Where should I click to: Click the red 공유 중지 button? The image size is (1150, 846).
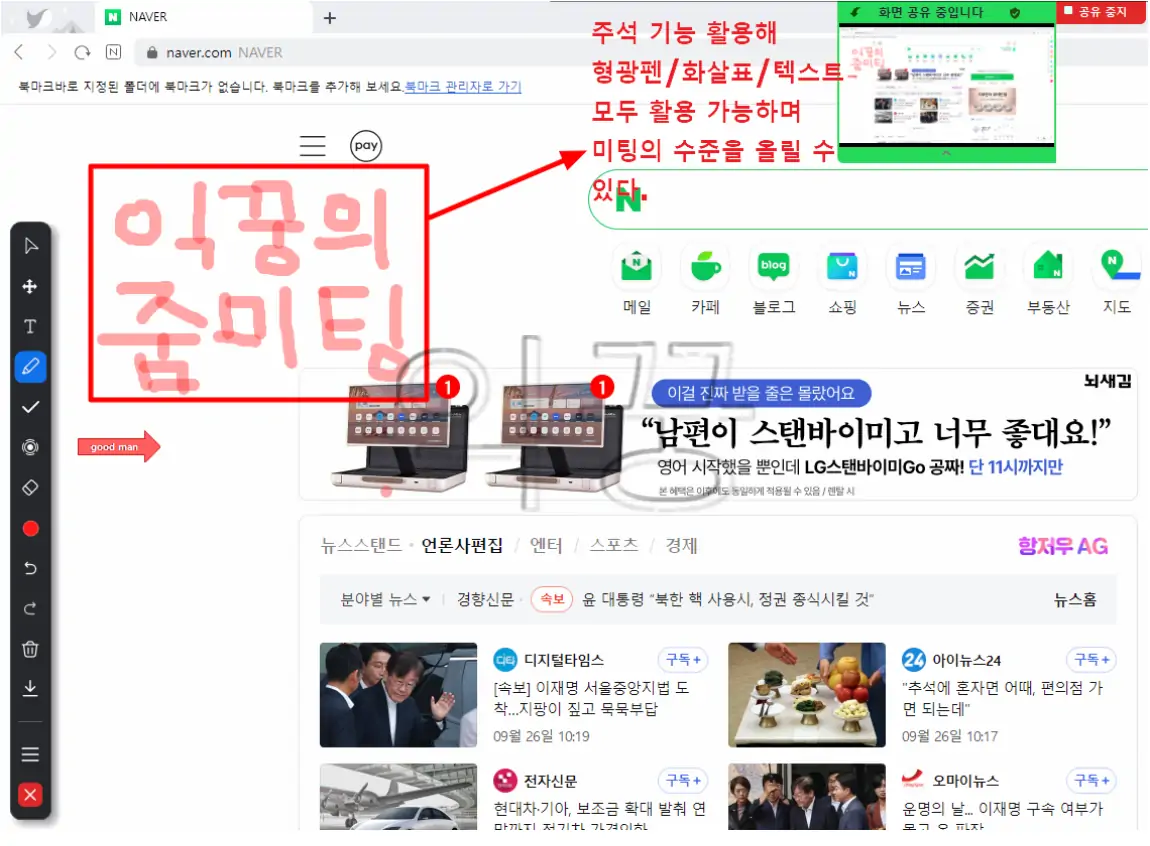tap(1100, 12)
